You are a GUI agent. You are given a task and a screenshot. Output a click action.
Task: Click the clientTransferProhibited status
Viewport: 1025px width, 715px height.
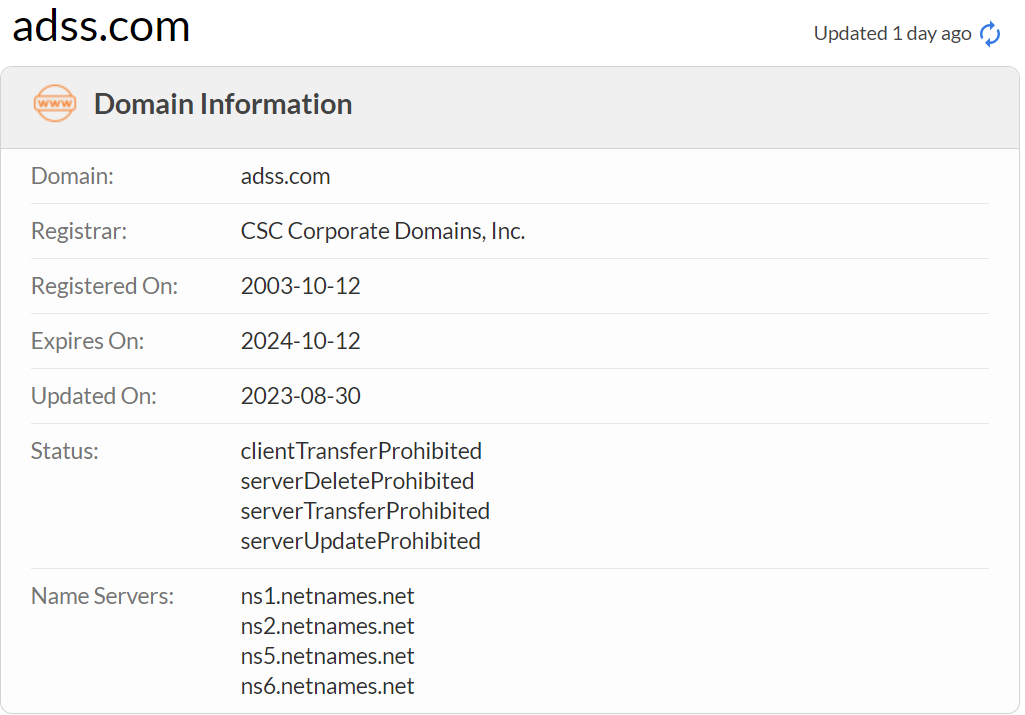361,451
